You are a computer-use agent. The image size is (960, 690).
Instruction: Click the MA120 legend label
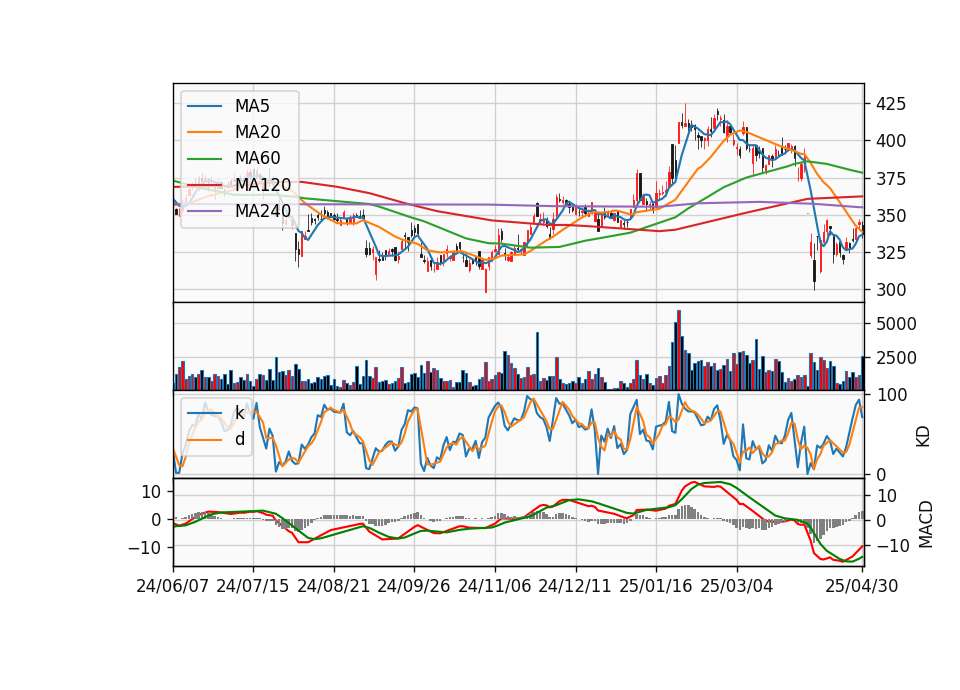coord(263,185)
